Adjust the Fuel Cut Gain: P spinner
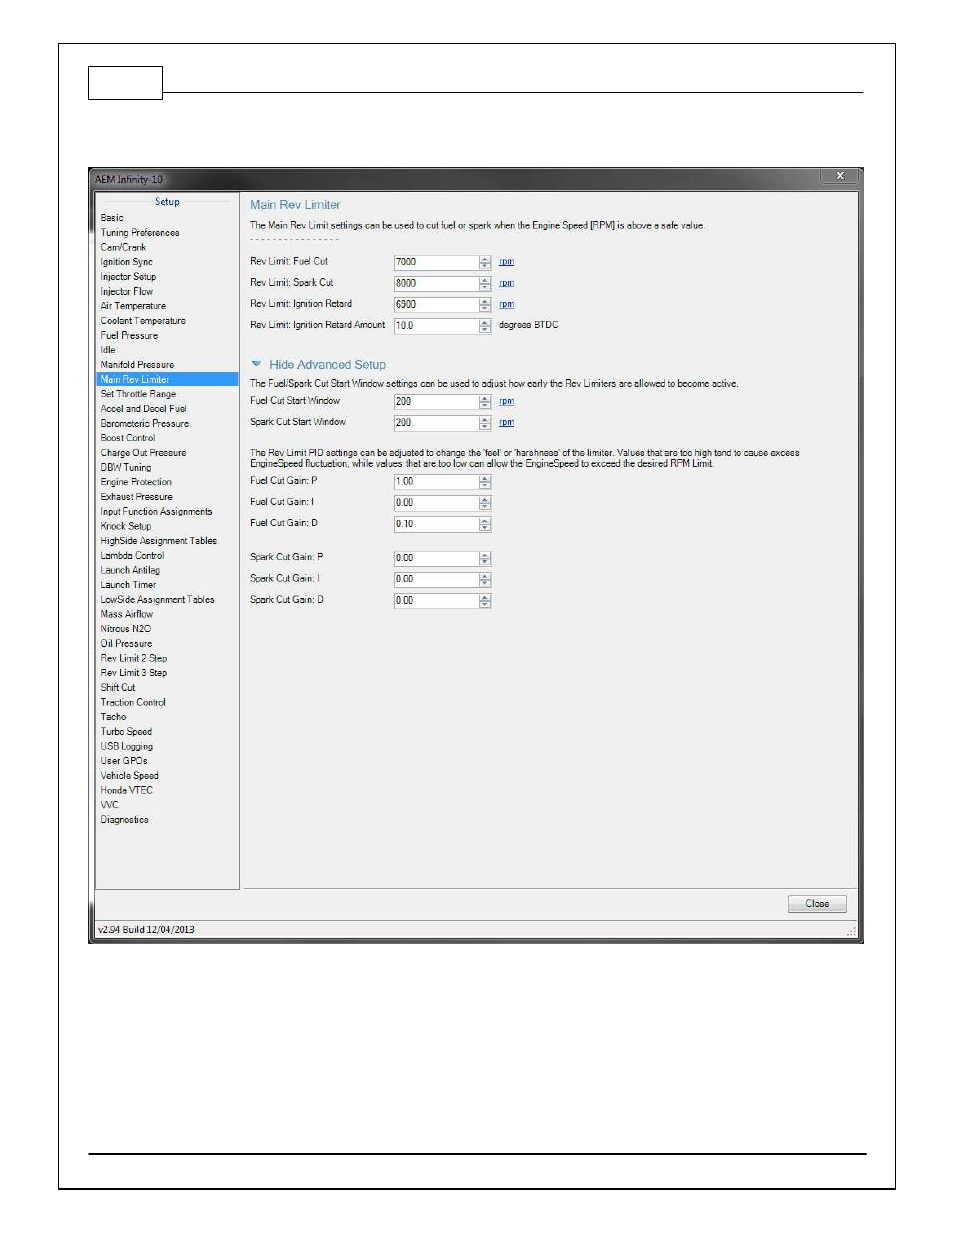 (485, 481)
